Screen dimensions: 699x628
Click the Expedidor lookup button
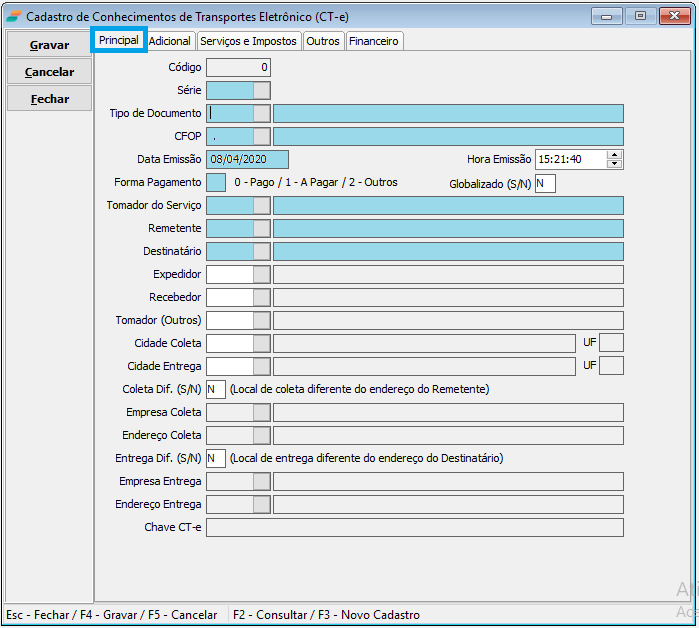click(x=262, y=274)
